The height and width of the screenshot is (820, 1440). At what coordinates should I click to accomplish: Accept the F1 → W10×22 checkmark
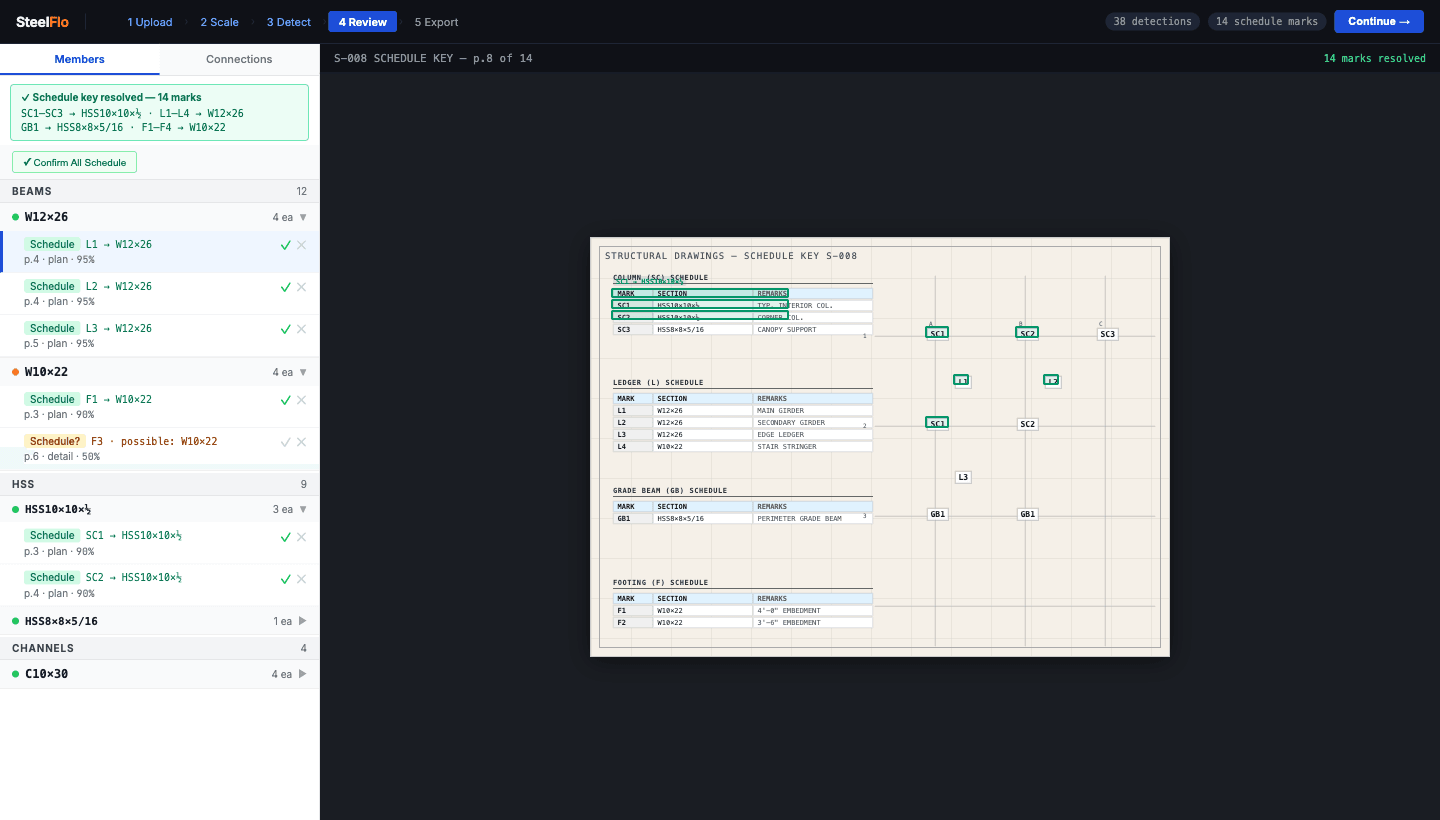click(x=285, y=400)
